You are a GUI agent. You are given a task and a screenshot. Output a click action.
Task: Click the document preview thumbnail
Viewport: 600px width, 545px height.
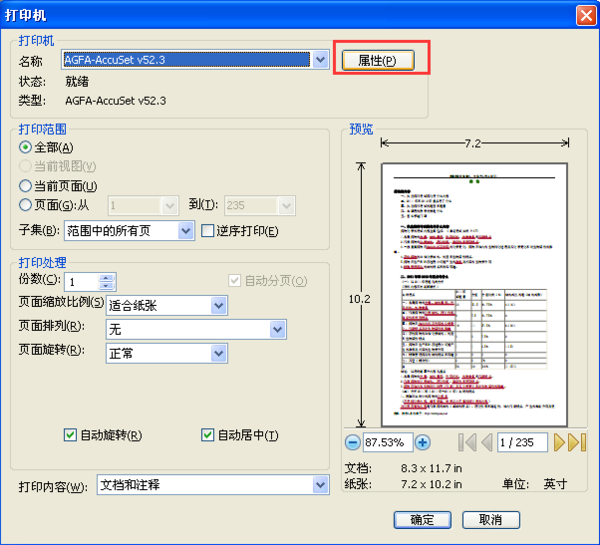point(474,294)
